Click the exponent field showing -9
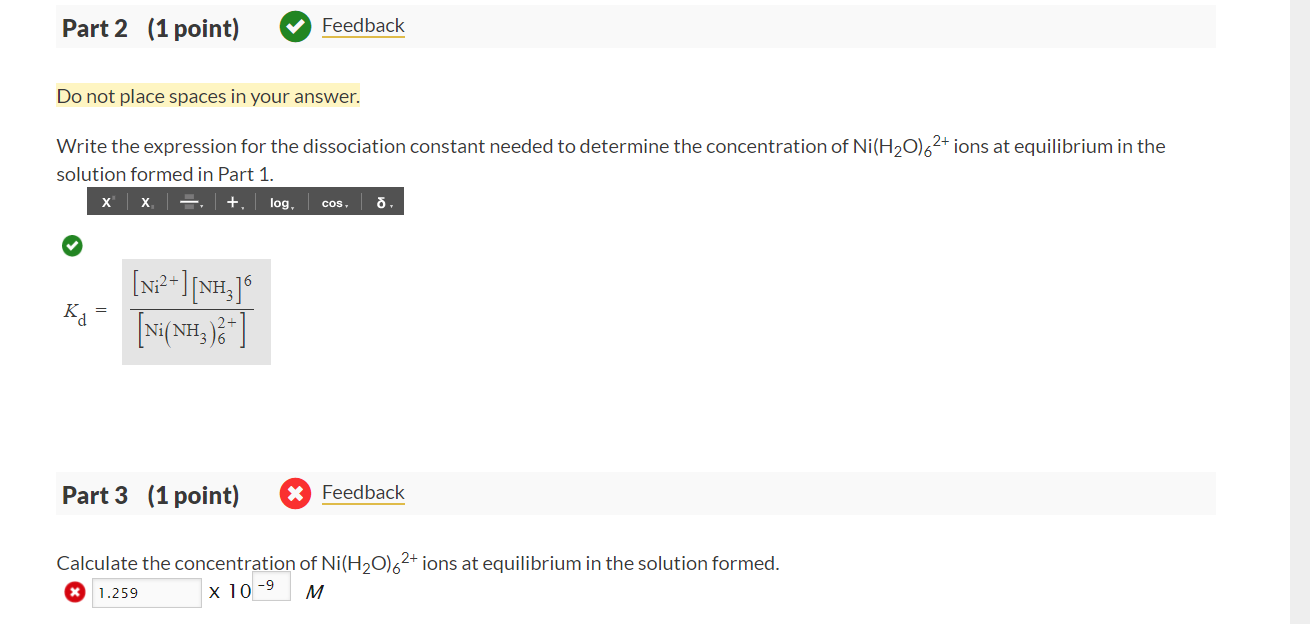1310x624 pixels. point(272,586)
